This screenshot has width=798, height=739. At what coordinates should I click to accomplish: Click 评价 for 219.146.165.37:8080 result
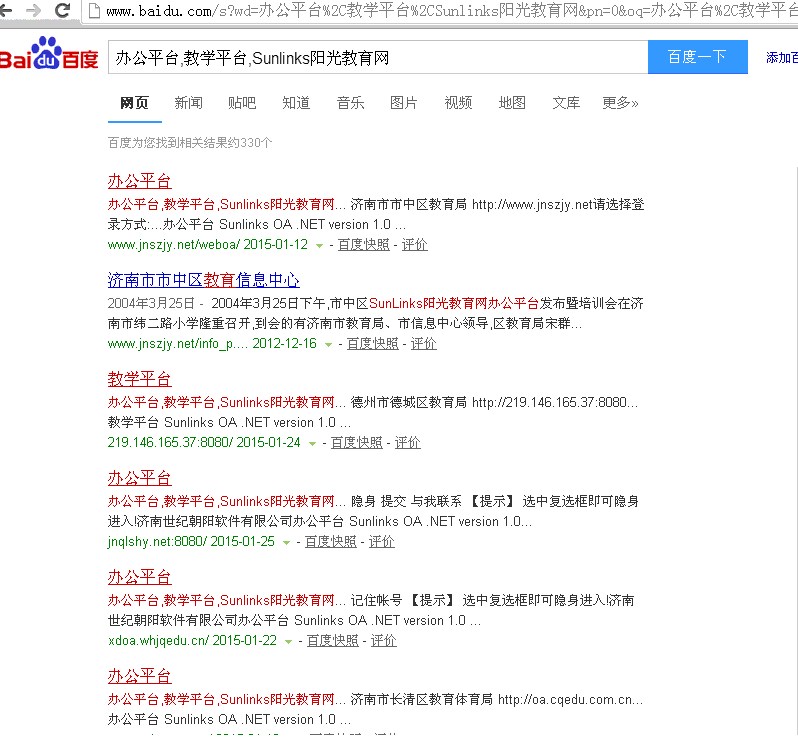pyautogui.click(x=408, y=443)
